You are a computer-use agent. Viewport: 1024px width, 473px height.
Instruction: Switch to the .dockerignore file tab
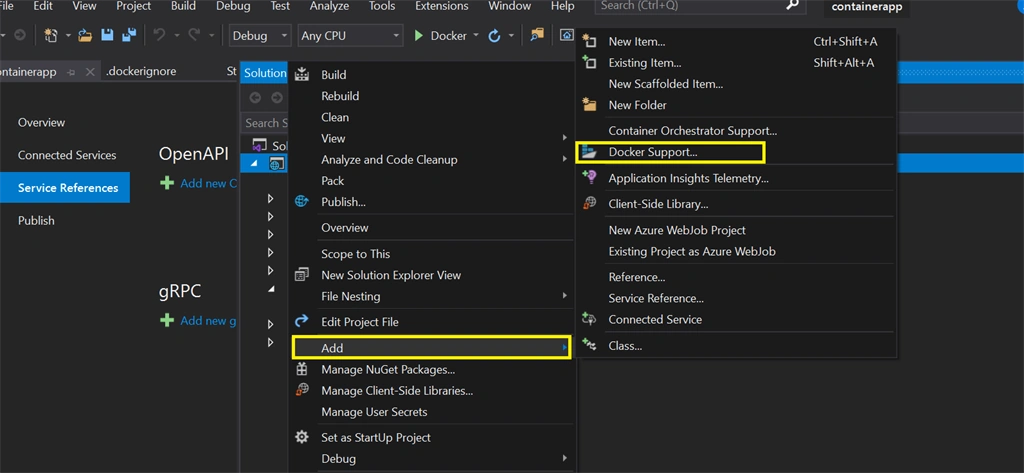141,71
